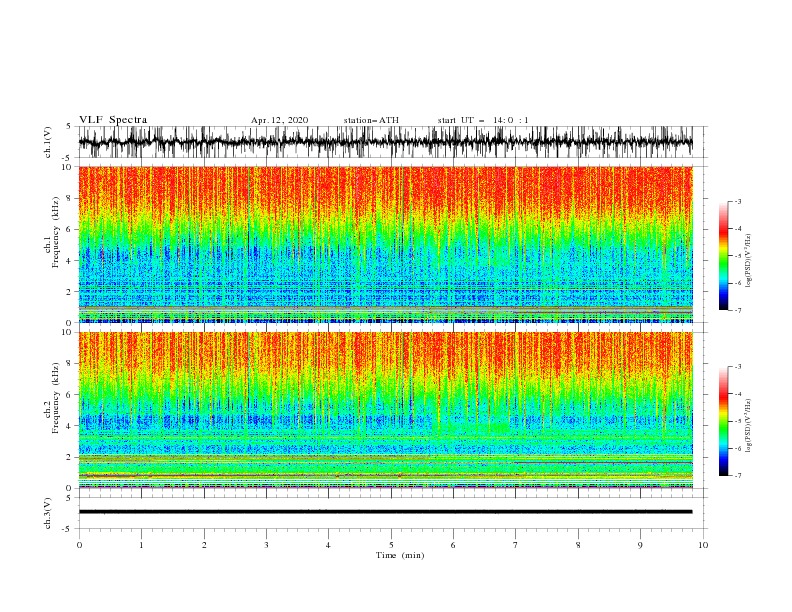Image resolution: width=792 pixels, height=612 pixels.
Task: Click the "2" kHz tick of ch.2 spectrogram
Action: 70,457
